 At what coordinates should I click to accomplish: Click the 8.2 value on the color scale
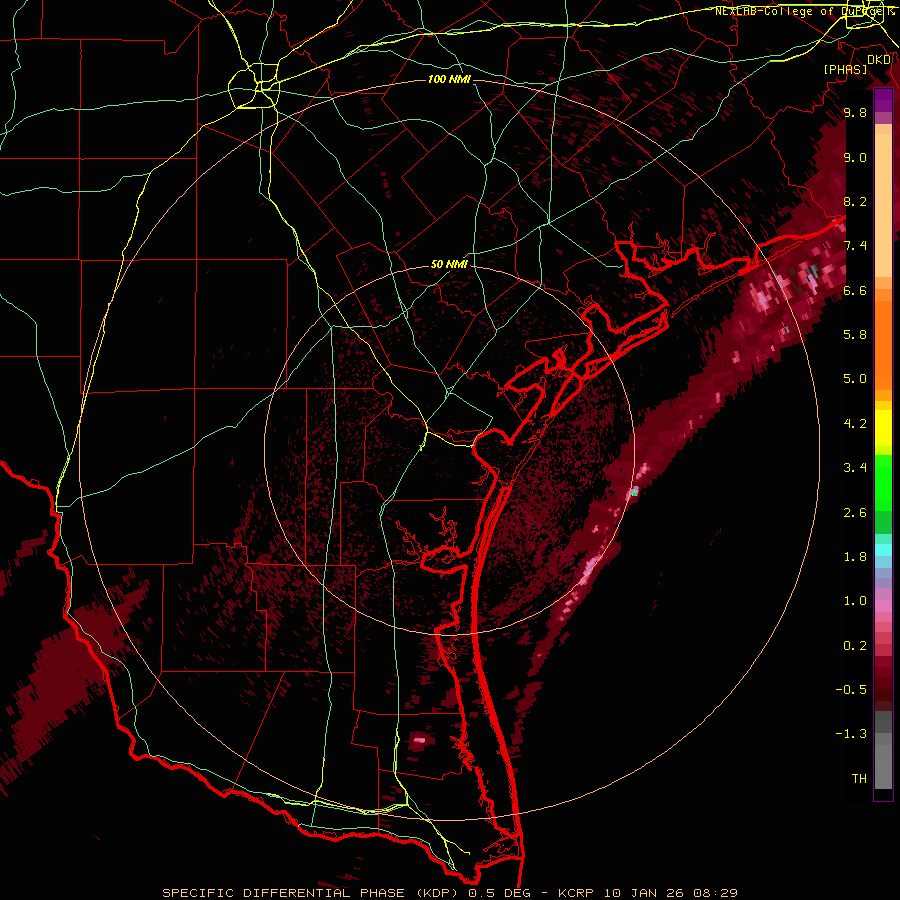tap(855, 201)
